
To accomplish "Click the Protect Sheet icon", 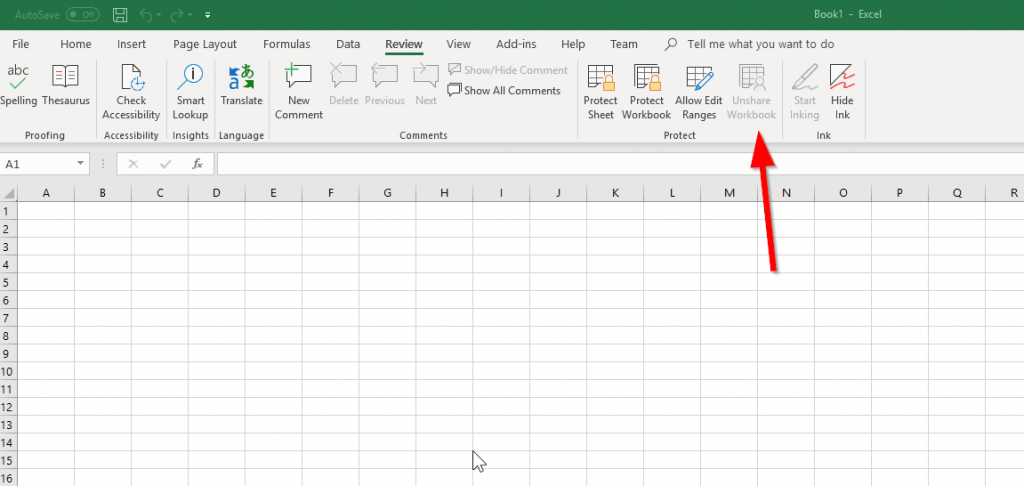I will [x=600, y=91].
